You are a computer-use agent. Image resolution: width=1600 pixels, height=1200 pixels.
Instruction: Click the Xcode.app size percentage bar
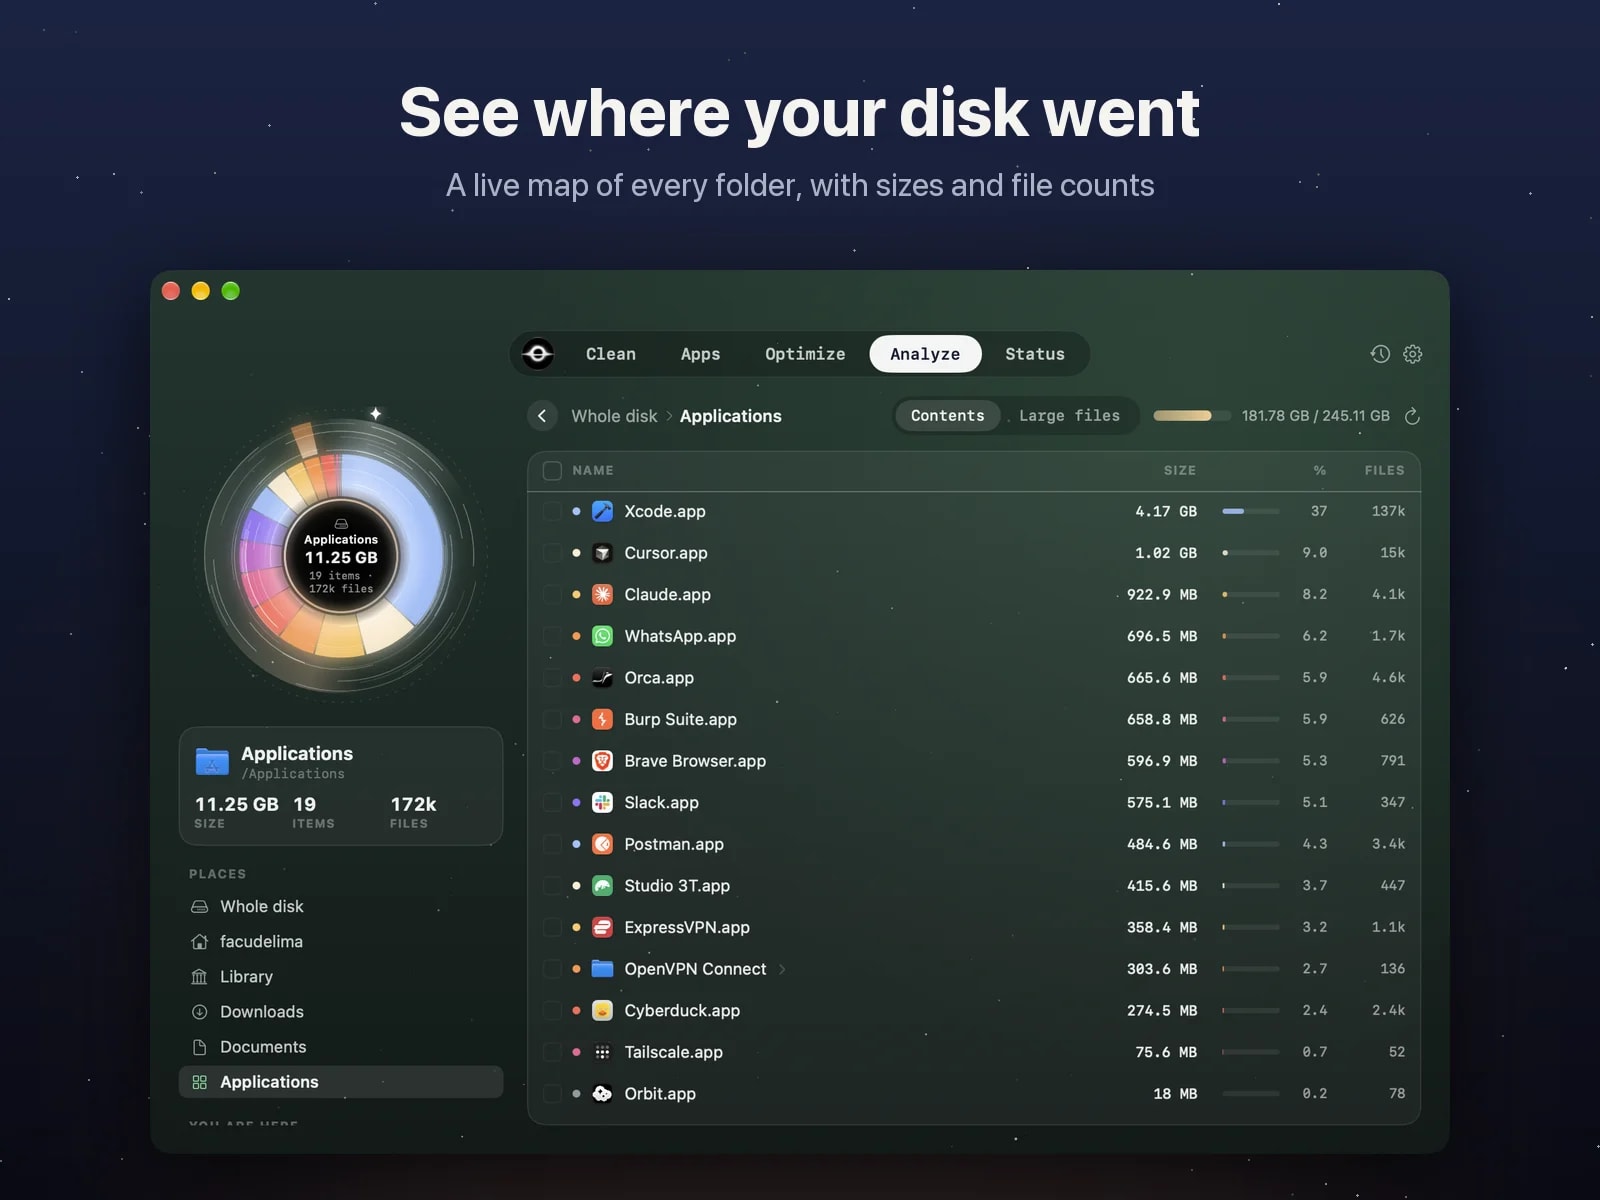[1250, 511]
